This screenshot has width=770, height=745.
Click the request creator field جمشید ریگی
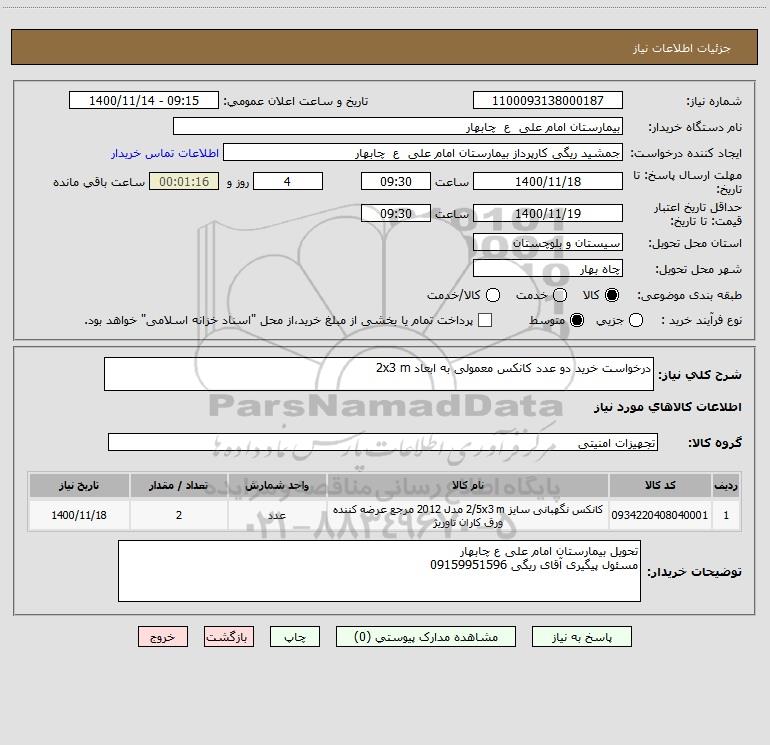pos(423,152)
